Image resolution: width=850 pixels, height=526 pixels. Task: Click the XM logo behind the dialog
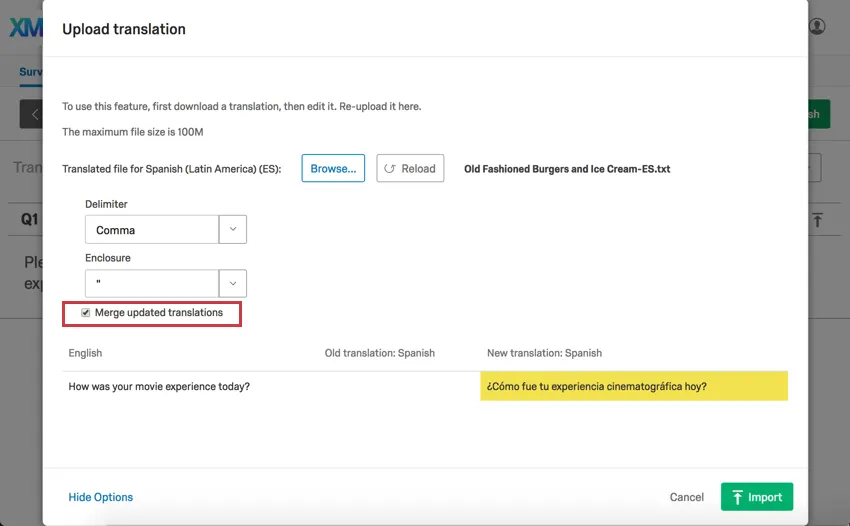pos(22,28)
